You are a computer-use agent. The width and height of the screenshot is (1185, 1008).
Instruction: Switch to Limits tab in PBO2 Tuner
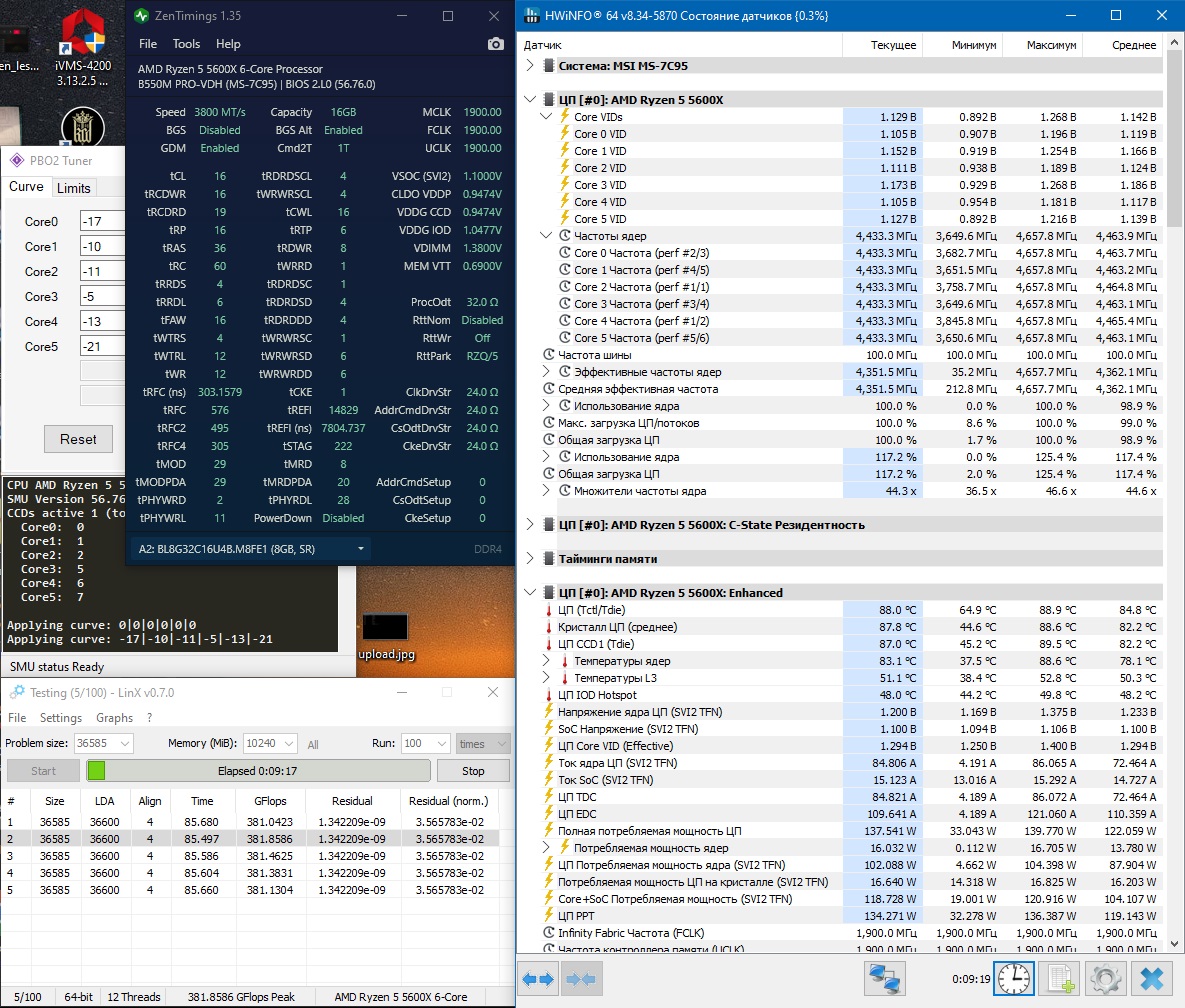tap(73, 187)
